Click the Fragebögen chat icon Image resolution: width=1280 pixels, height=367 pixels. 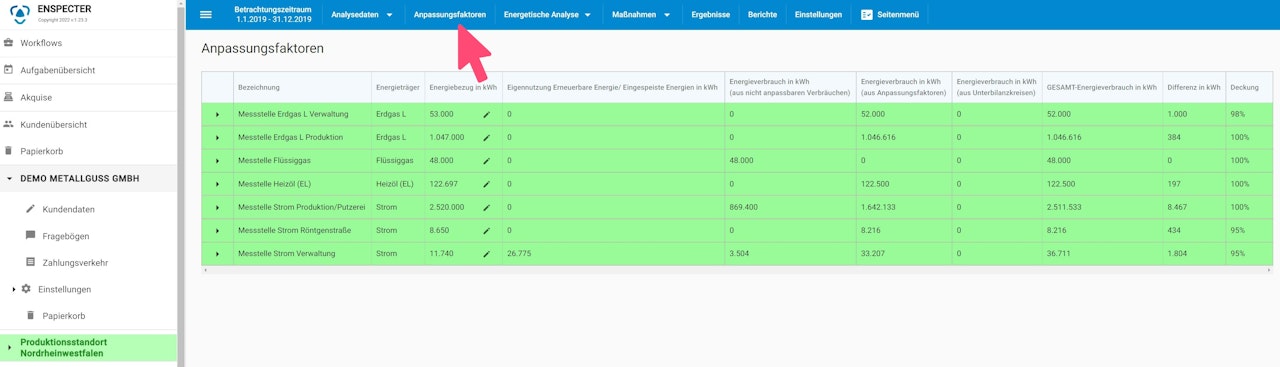tap(30, 236)
